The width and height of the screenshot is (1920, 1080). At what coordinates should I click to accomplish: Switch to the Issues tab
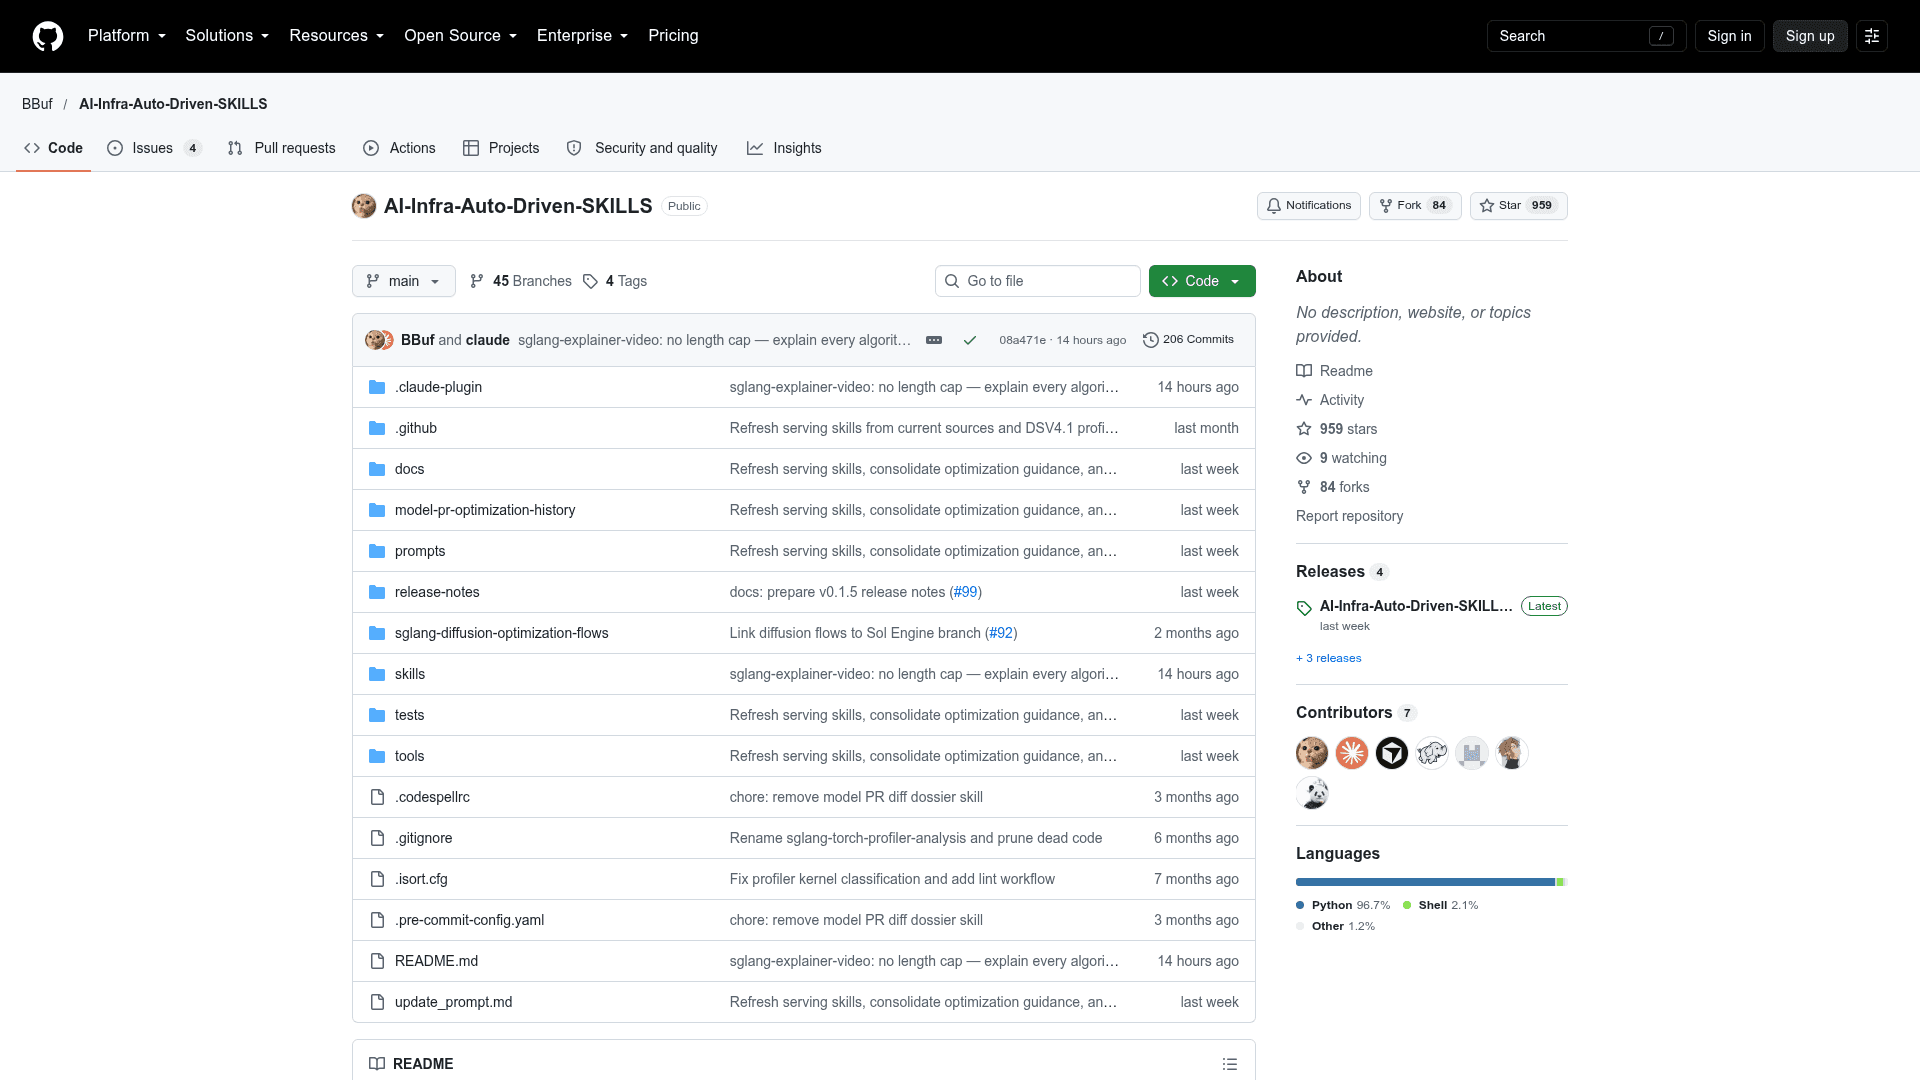click(154, 148)
